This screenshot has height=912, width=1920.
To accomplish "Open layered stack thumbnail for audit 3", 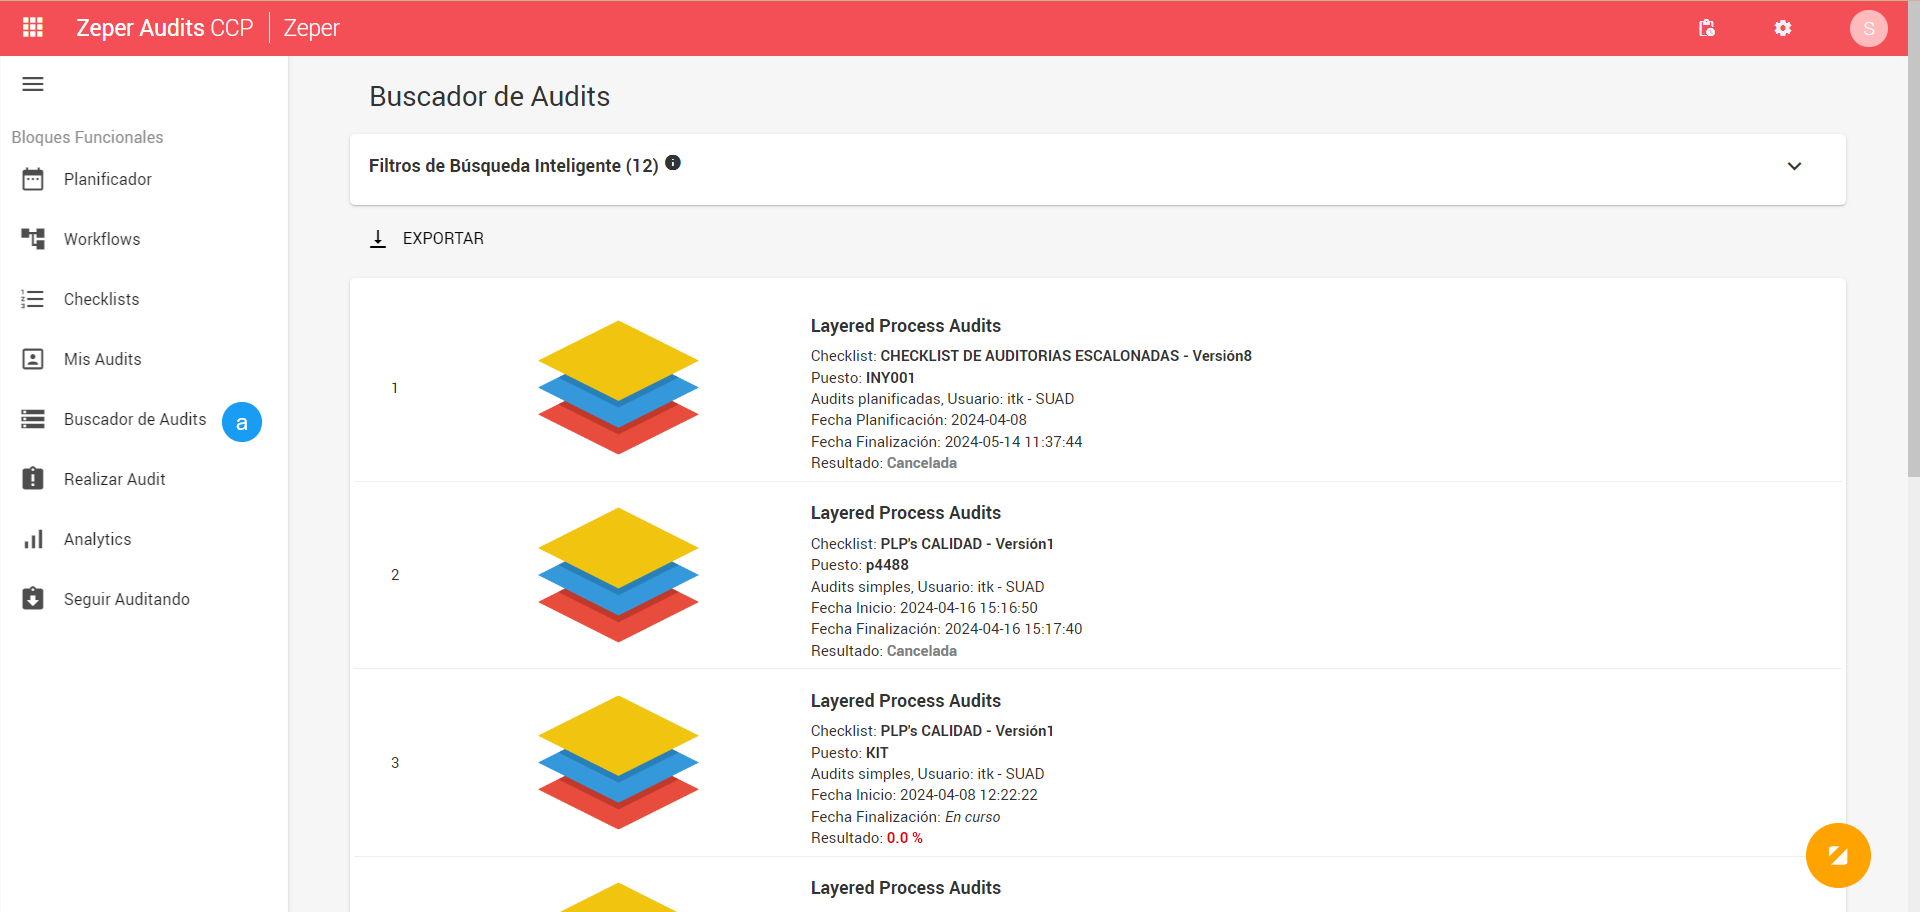I will 618,762.
